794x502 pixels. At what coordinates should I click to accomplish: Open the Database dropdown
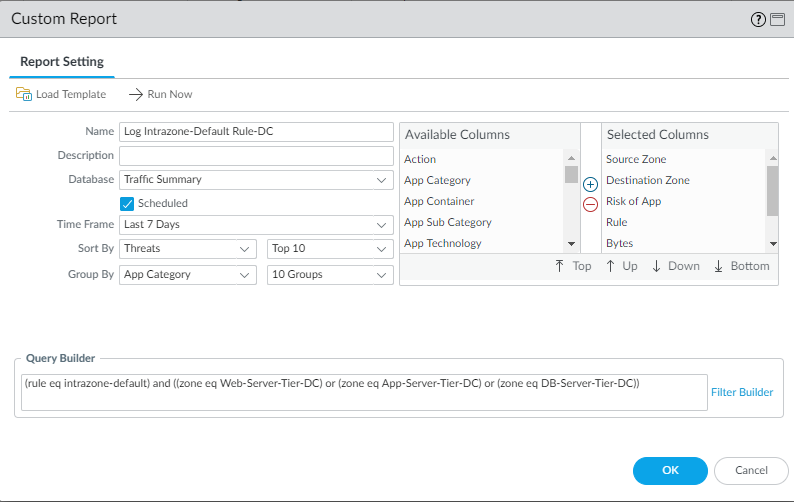tap(256, 180)
